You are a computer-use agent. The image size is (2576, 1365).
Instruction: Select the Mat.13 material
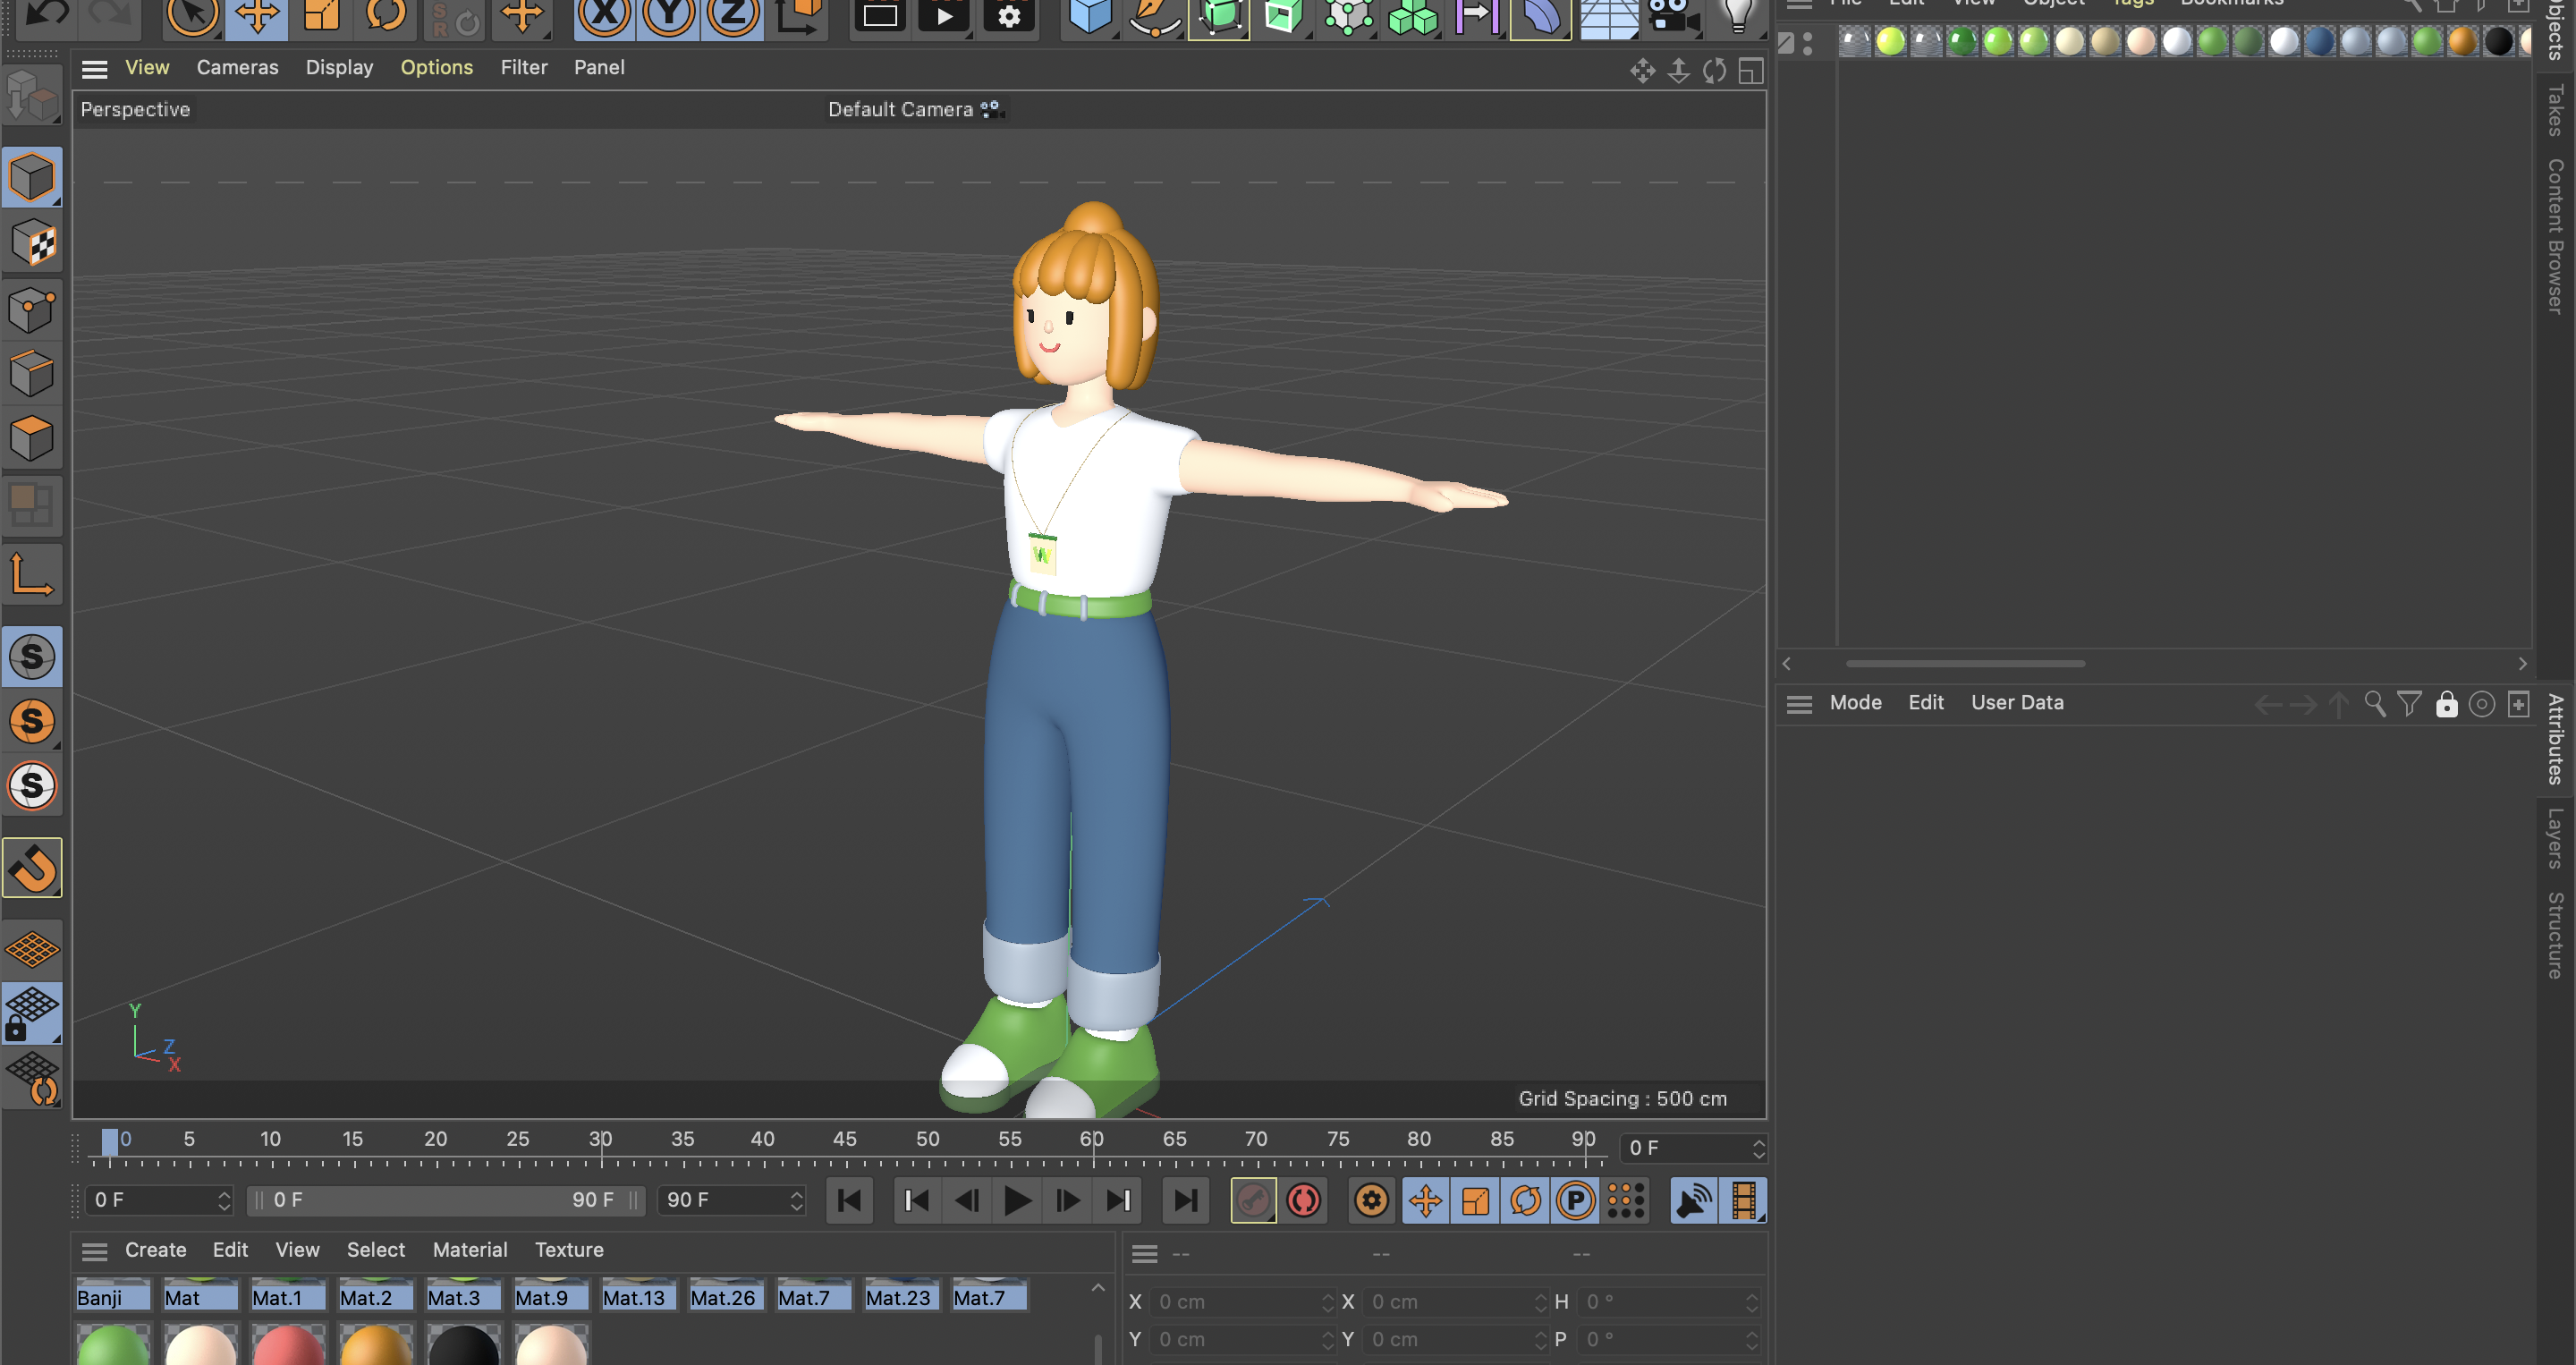[638, 1297]
